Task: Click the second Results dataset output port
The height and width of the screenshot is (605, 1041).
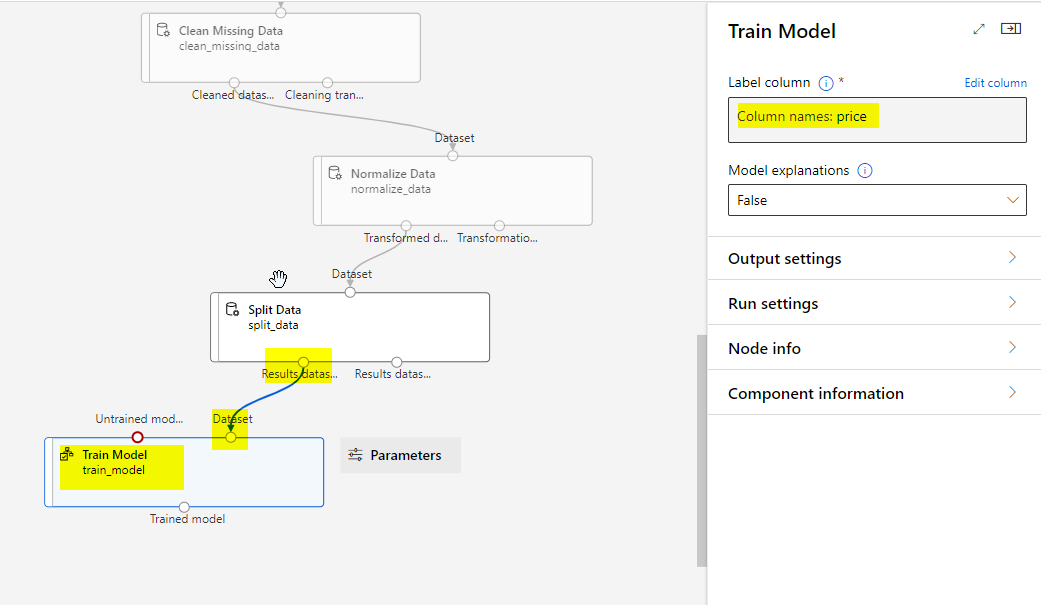Action: tap(397, 362)
